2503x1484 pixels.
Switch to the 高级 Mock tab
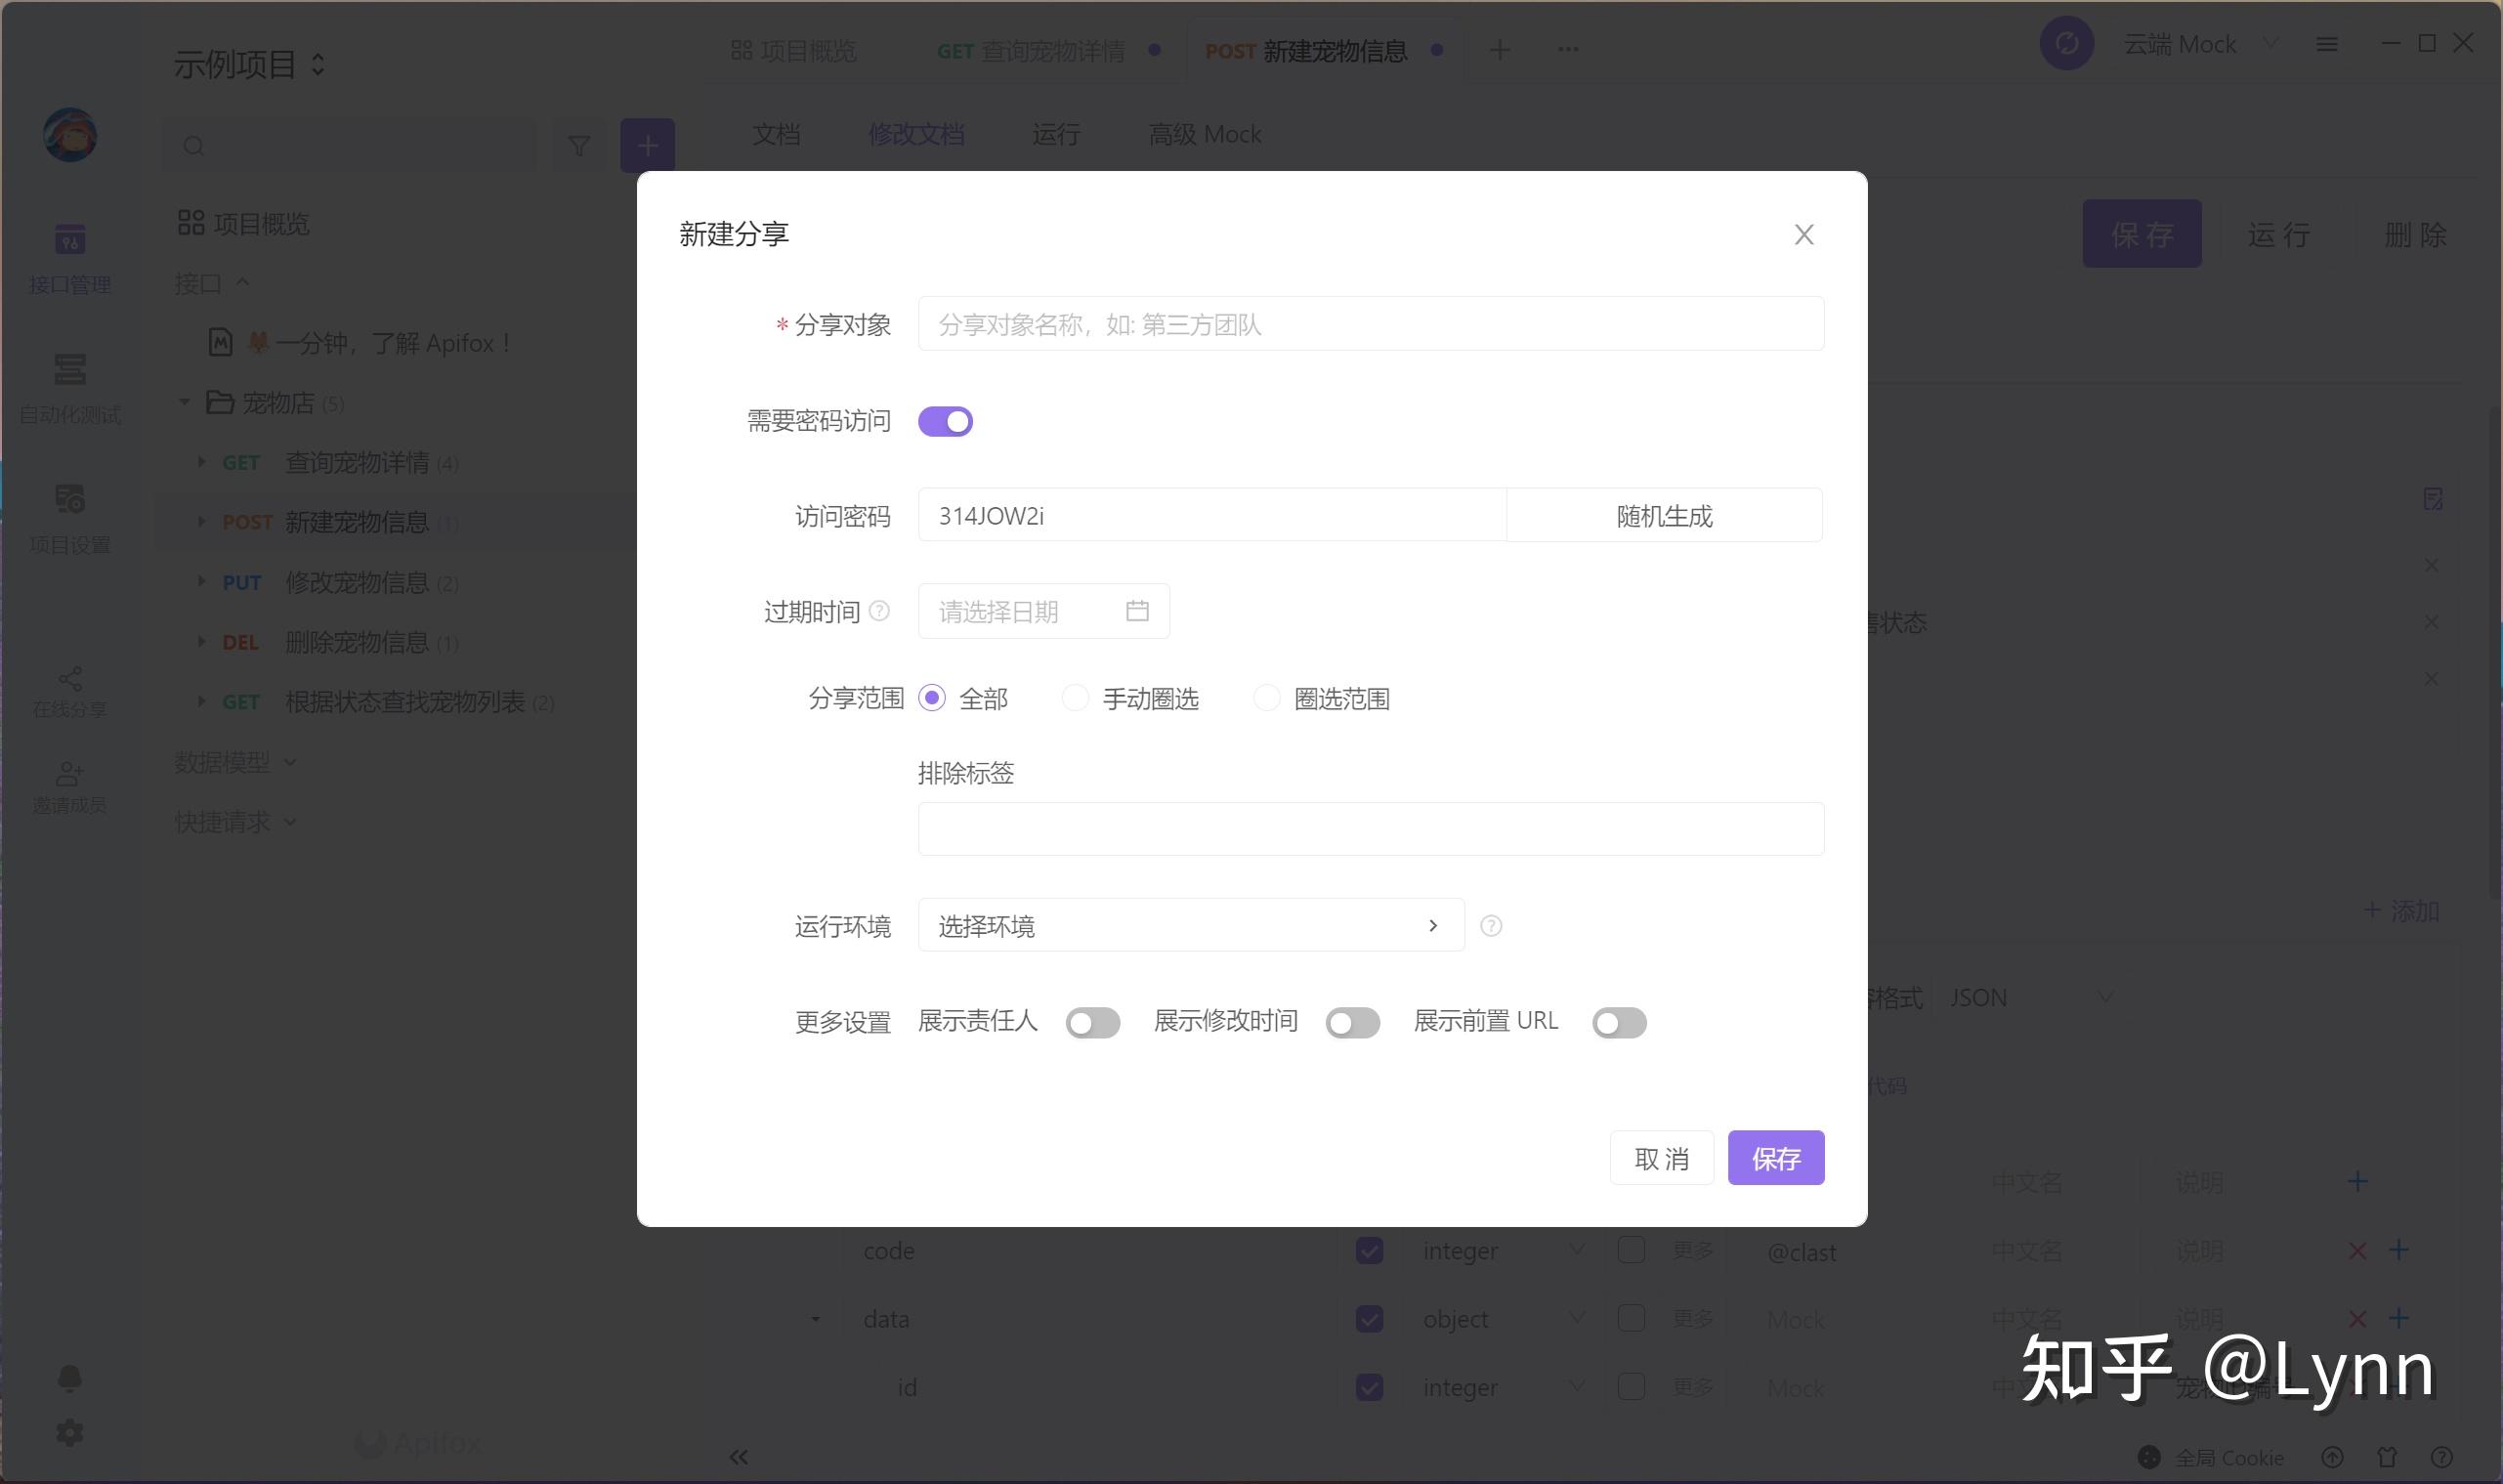(1204, 134)
